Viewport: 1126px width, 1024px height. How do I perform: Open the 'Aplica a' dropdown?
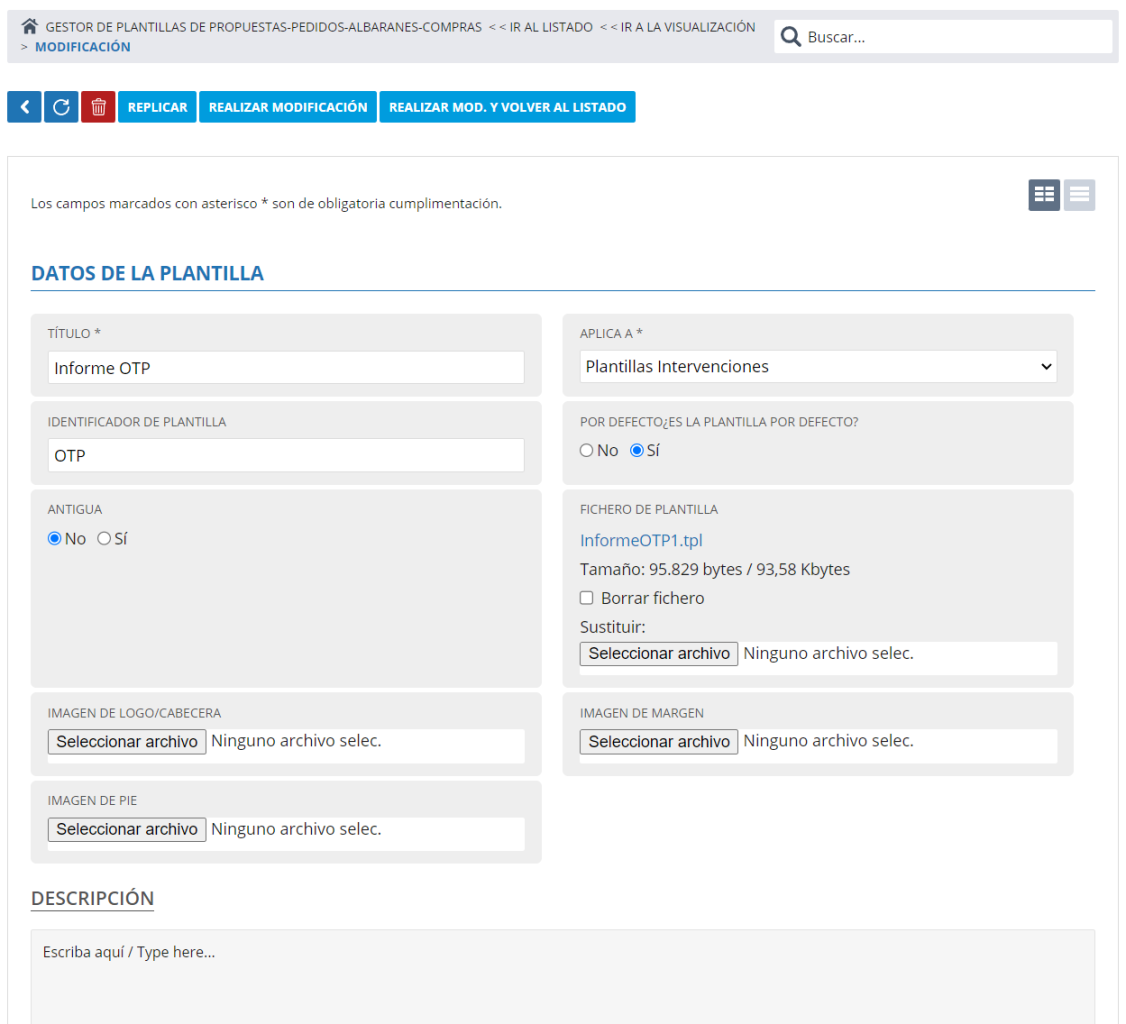pos(818,367)
